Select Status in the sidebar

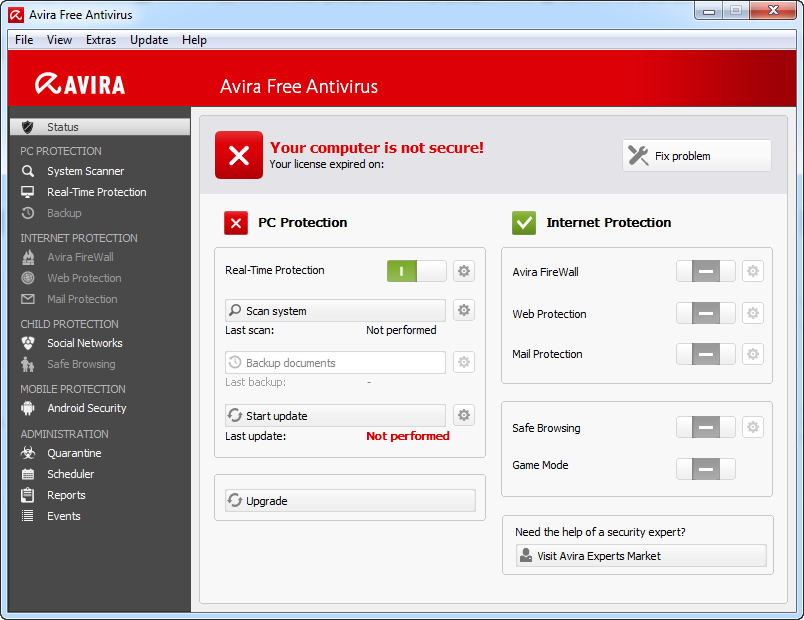100,127
